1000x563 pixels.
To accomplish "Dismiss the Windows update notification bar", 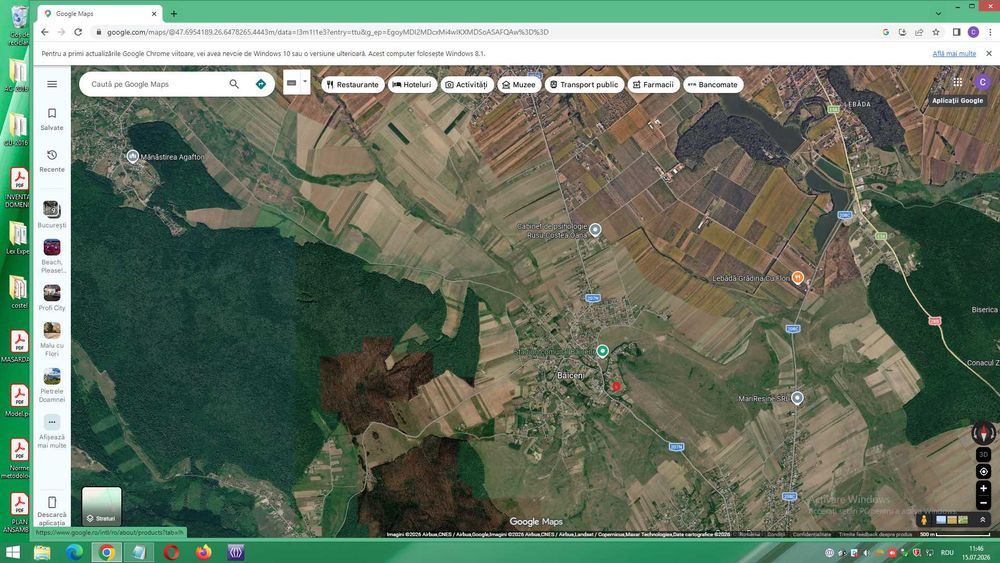I will click(989, 54).
